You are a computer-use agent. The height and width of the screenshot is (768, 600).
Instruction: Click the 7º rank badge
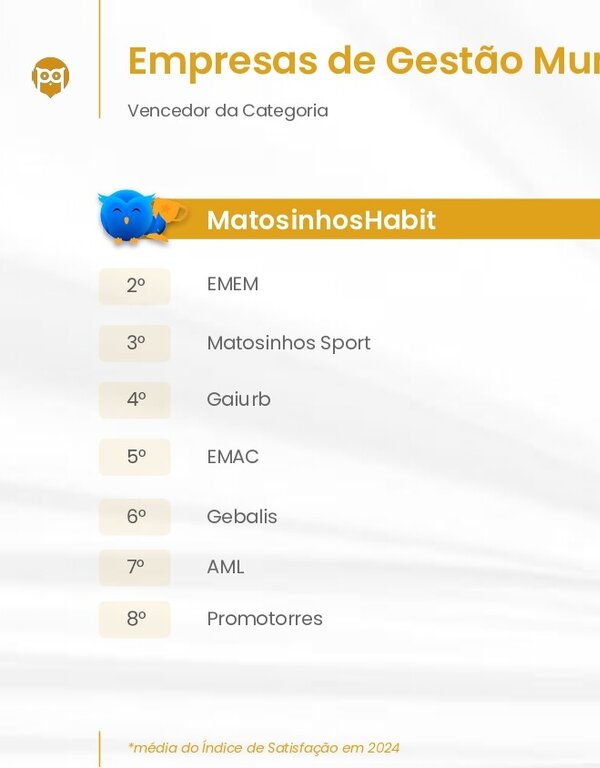[x=135, y=567]
